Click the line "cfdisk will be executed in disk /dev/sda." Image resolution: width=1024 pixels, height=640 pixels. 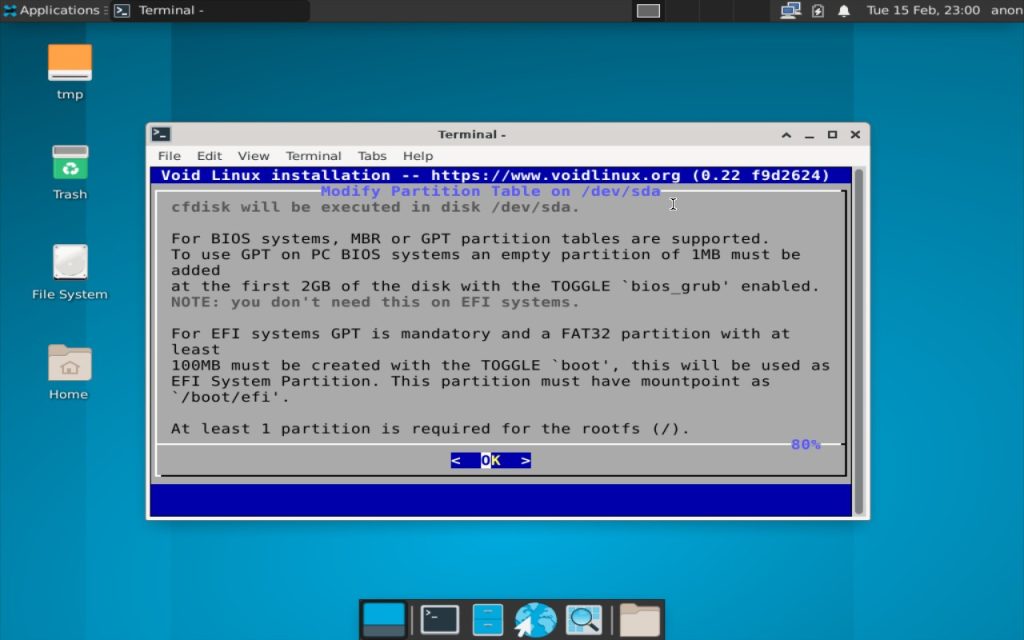coord(375,207)
